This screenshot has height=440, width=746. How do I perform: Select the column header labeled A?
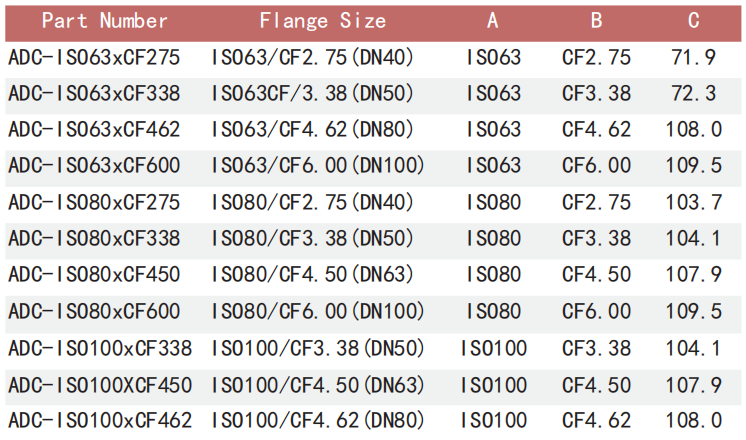coord(493,21)
